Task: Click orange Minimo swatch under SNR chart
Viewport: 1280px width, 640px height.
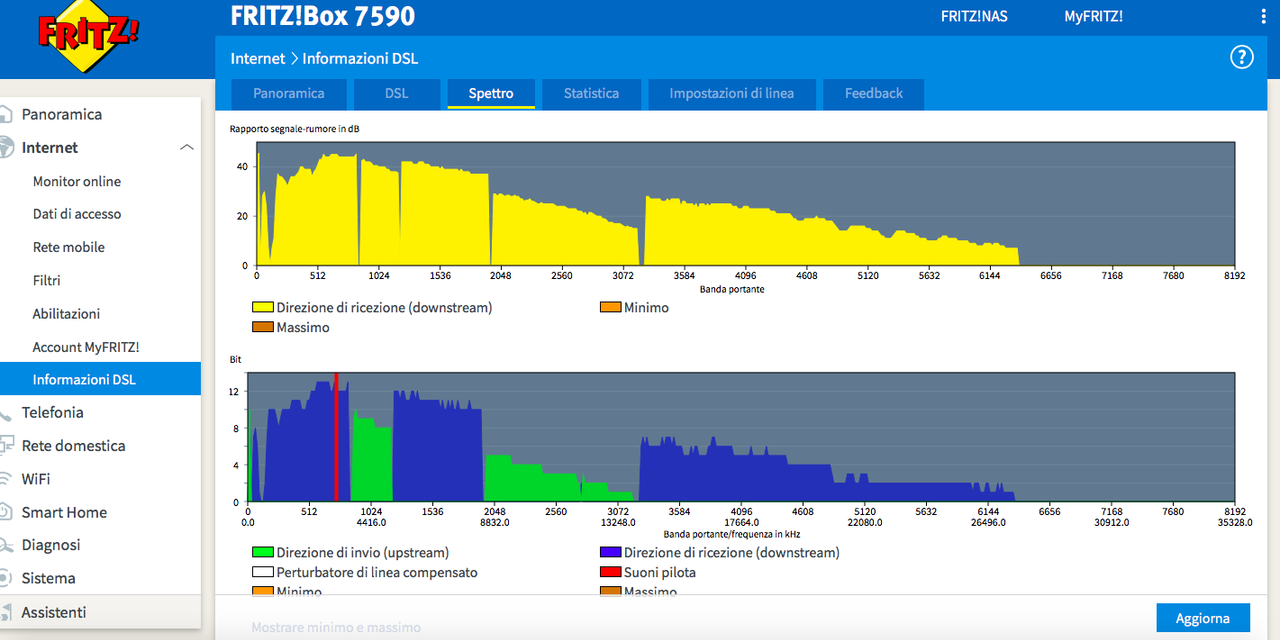Action: point(610,308)
